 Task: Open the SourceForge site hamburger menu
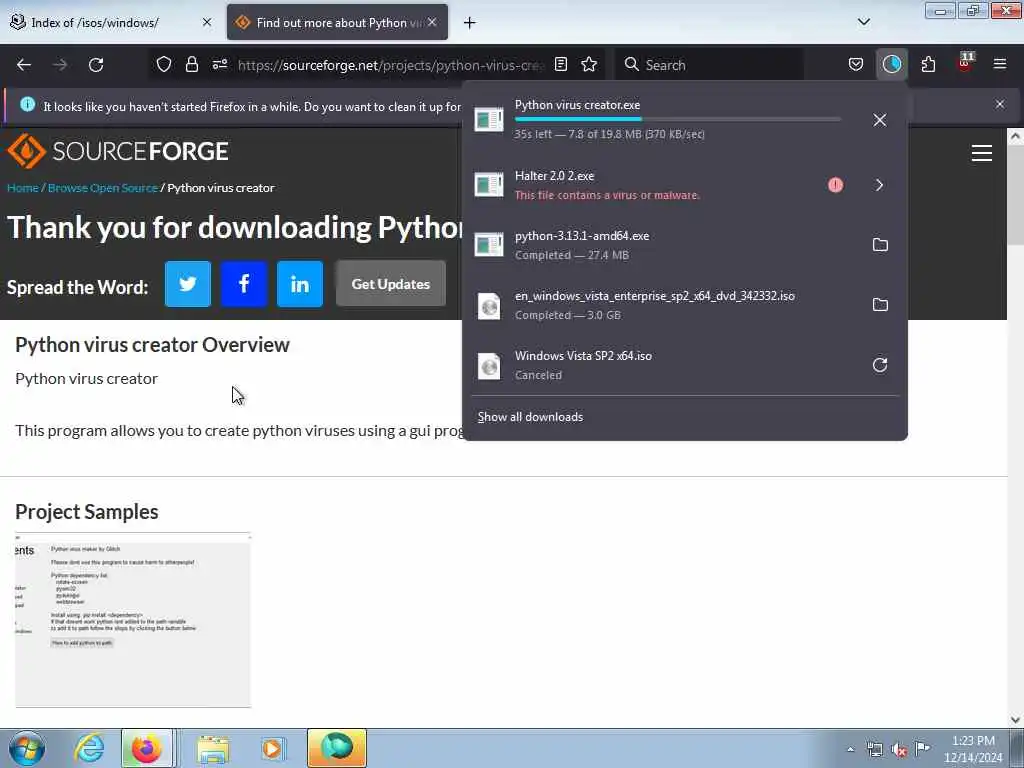point(982,153)
